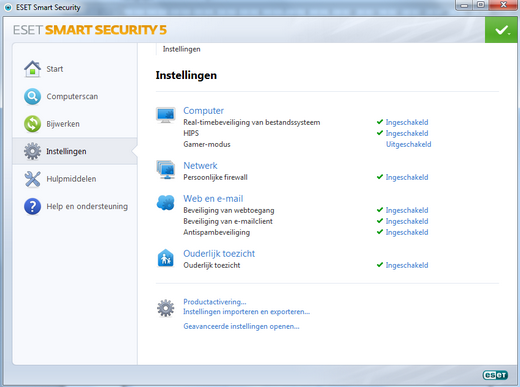
Task: Click the Computer monitor icon
Action: (x=166, y=115)
